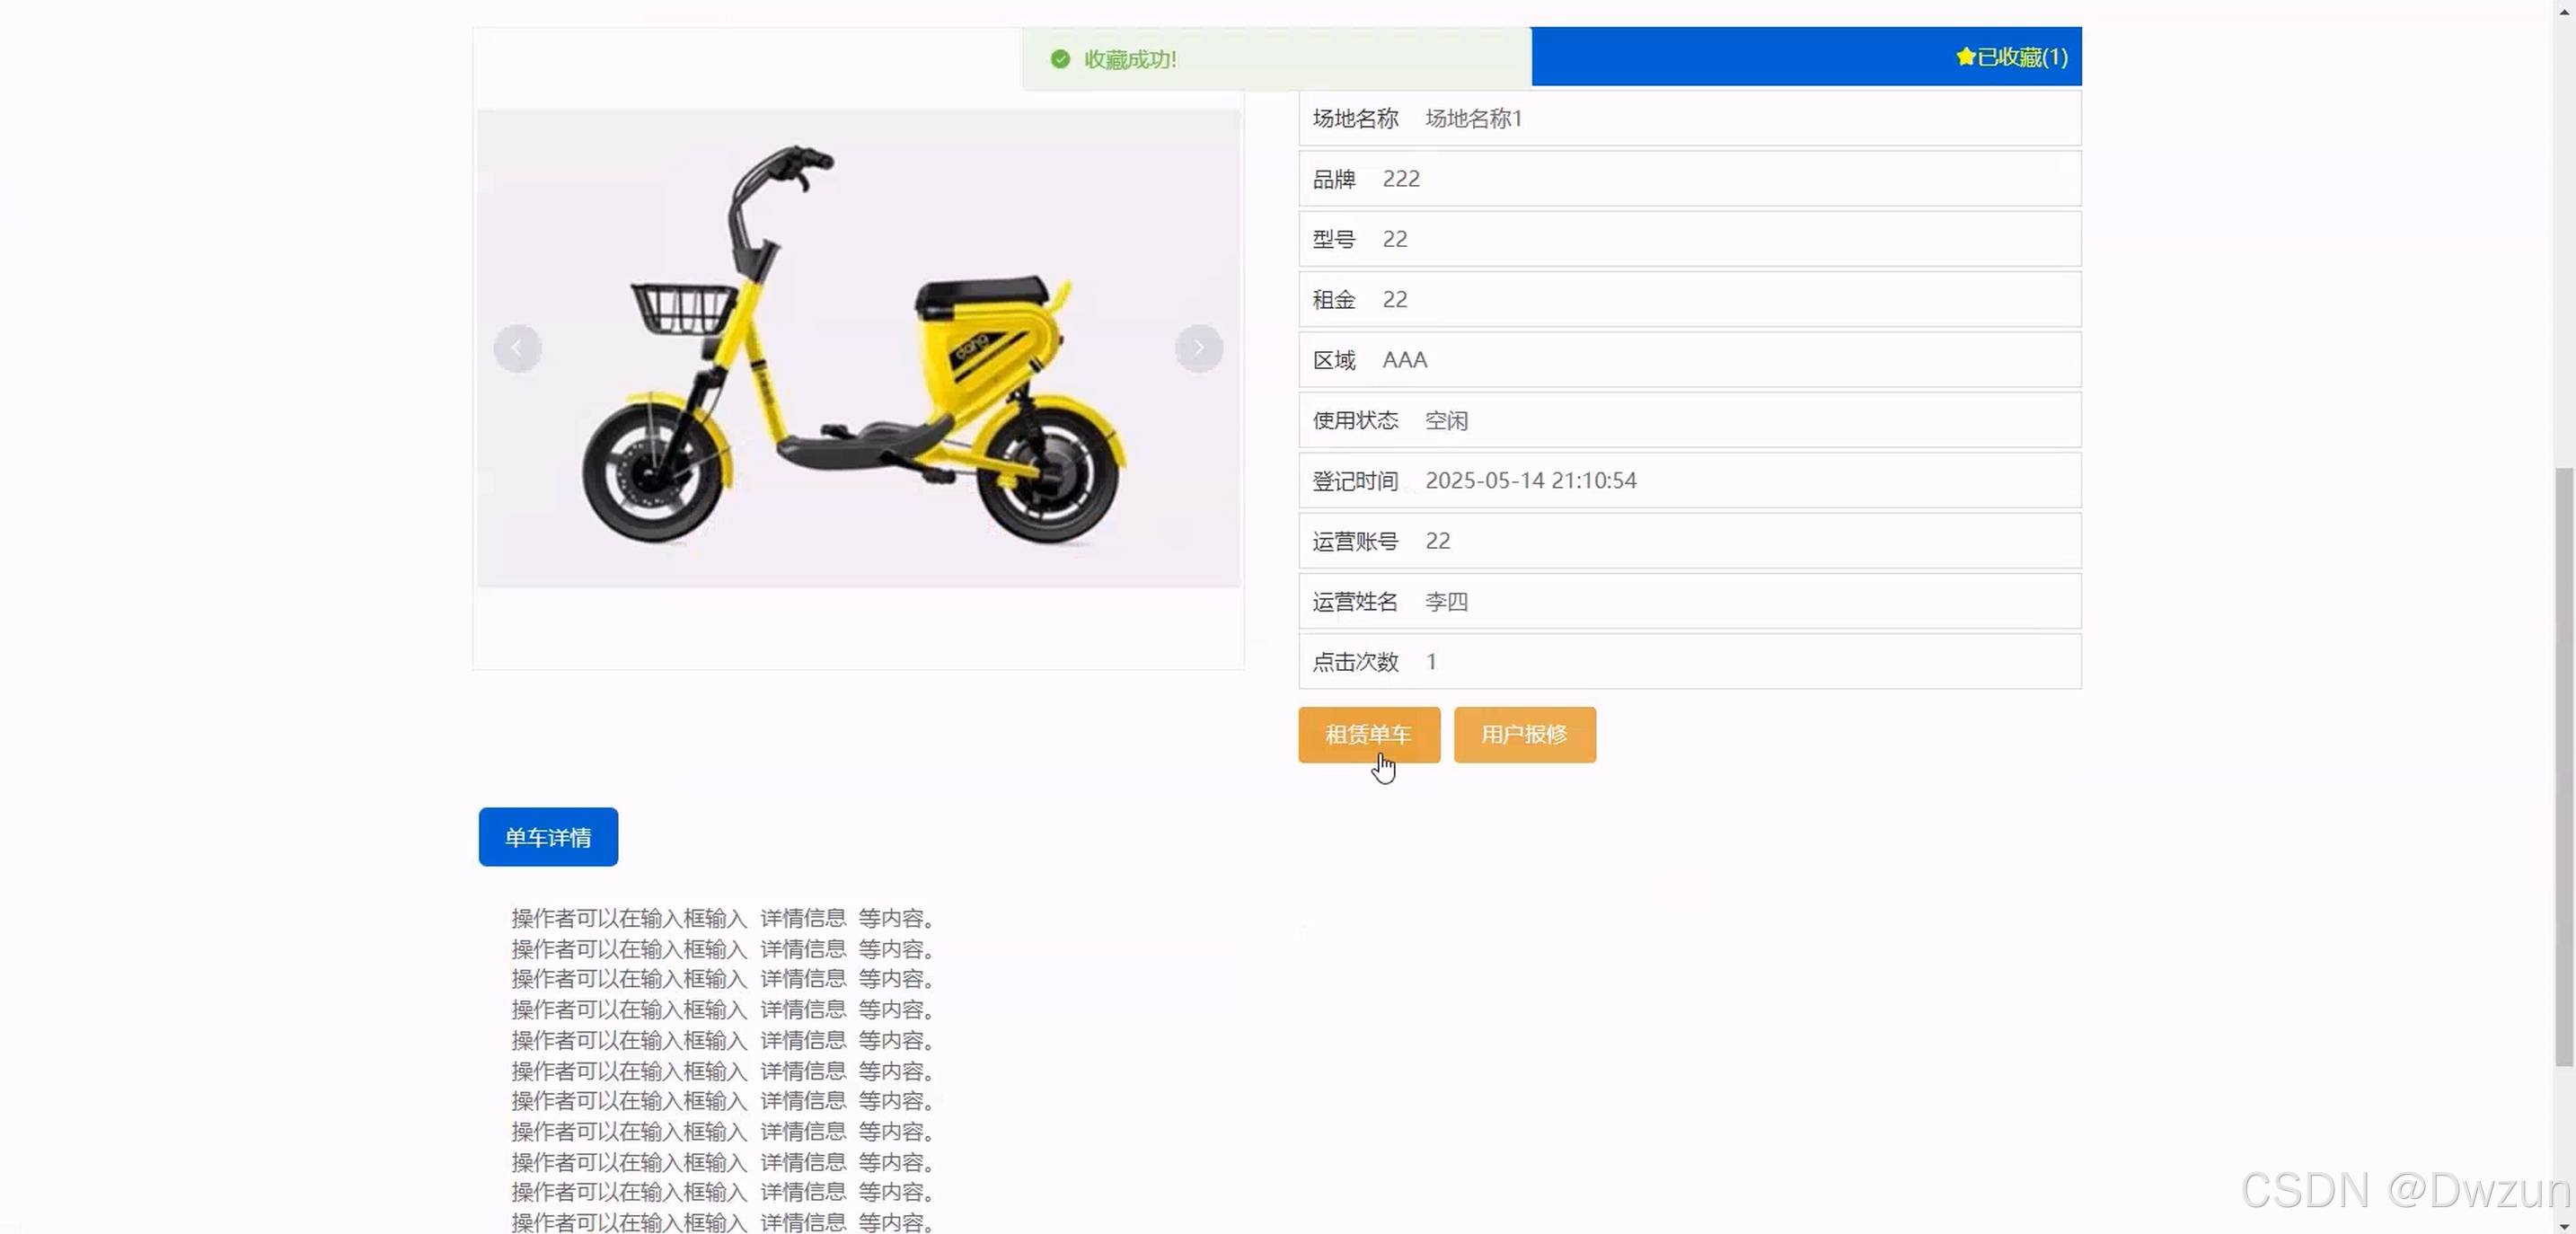Click the 收藏成功 notification message
The height and width of the screenshot is (1234, 2576).
1130,60
